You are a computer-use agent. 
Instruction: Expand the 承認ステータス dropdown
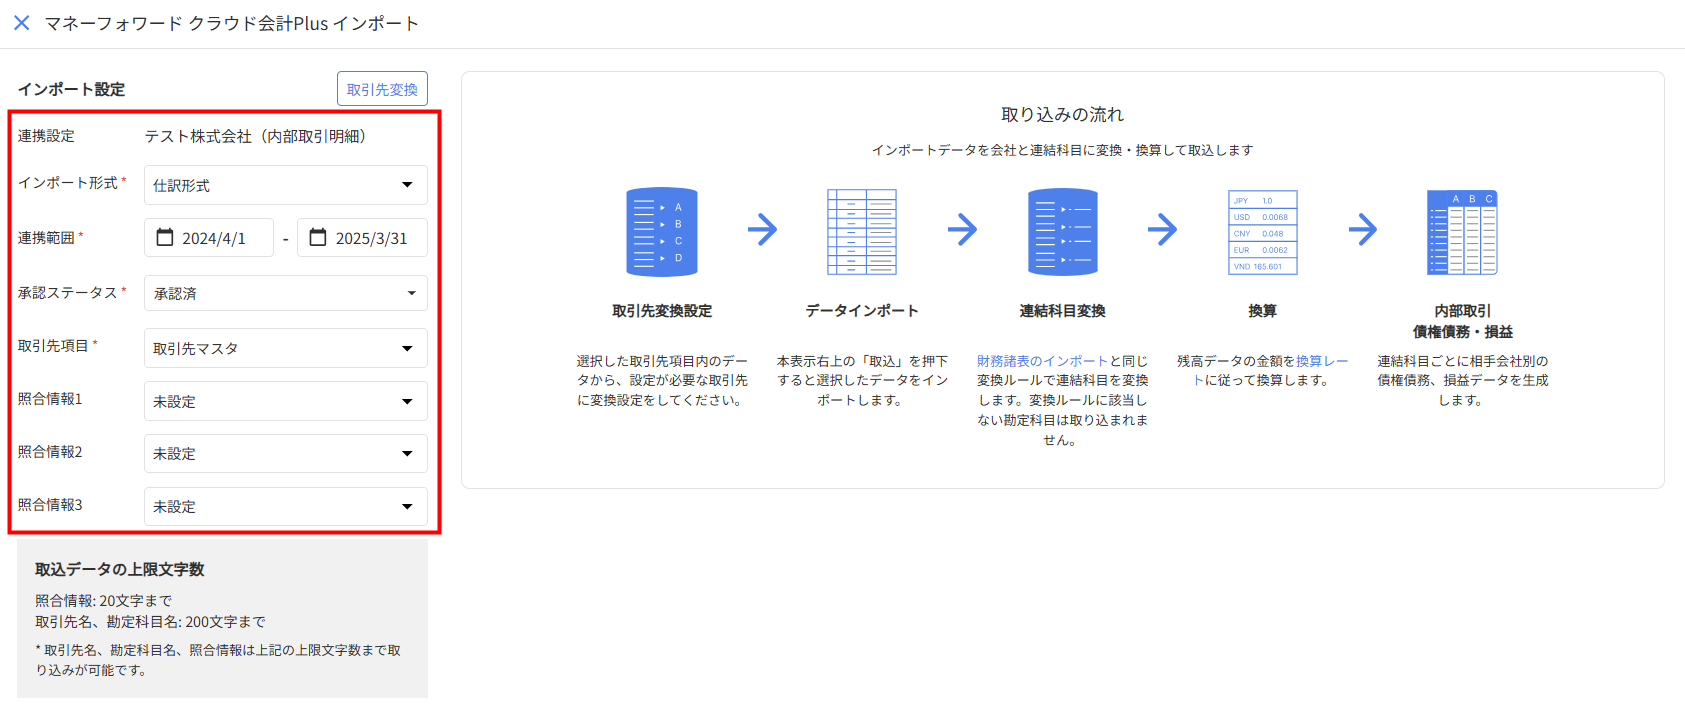tap(285, 293)
